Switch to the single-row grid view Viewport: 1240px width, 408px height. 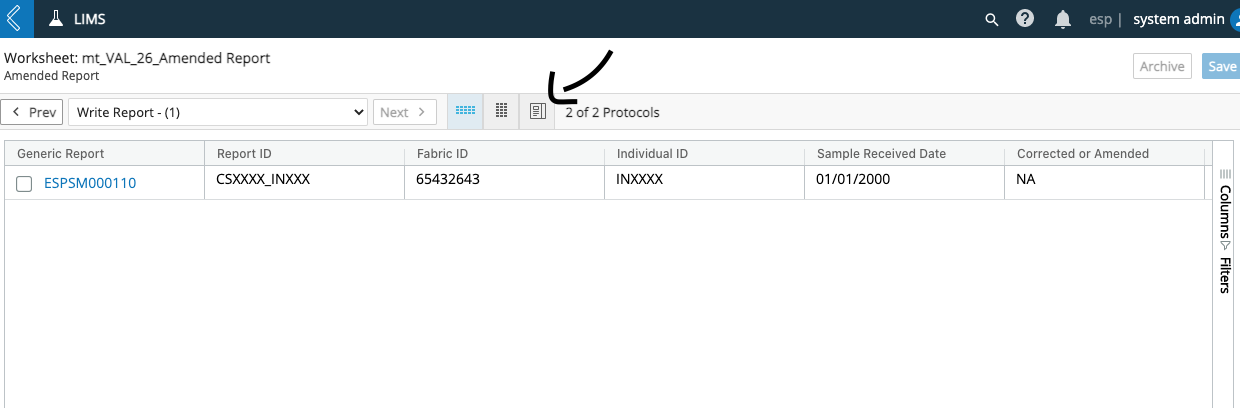coord(465,112)
